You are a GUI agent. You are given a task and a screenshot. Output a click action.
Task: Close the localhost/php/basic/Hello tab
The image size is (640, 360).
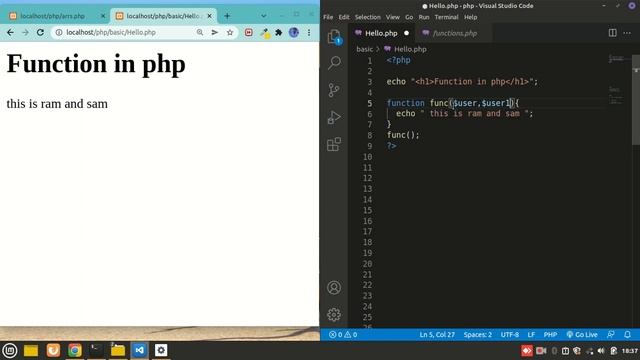click(x=209, y=16)
